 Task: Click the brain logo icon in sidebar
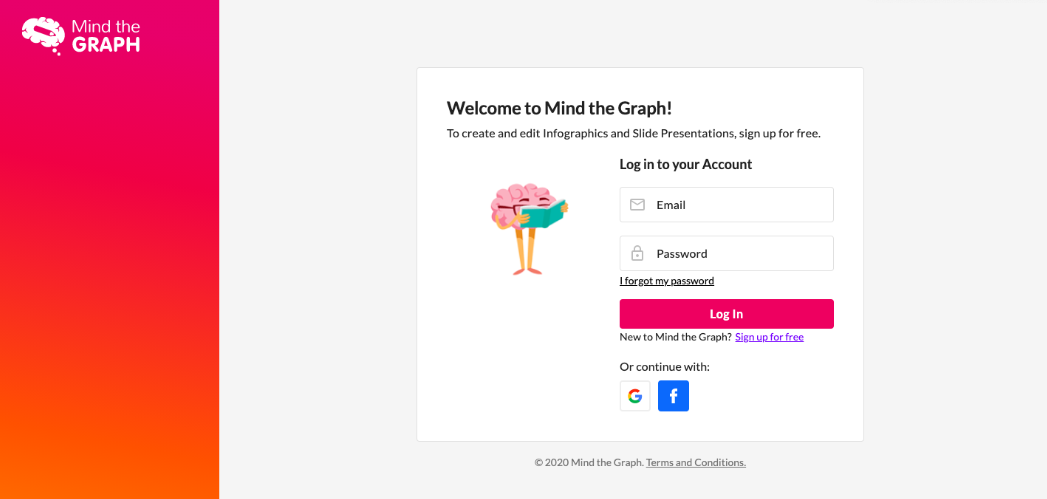click(43, 35)
